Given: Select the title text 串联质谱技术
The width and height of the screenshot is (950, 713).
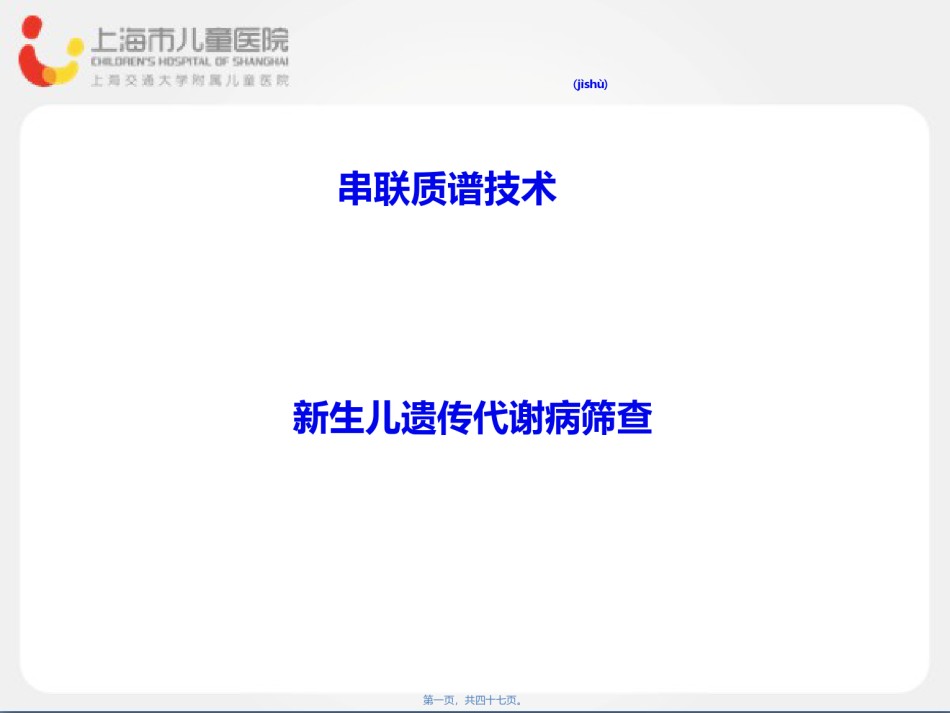Looking at the screenshot, I should pos(447,188).
